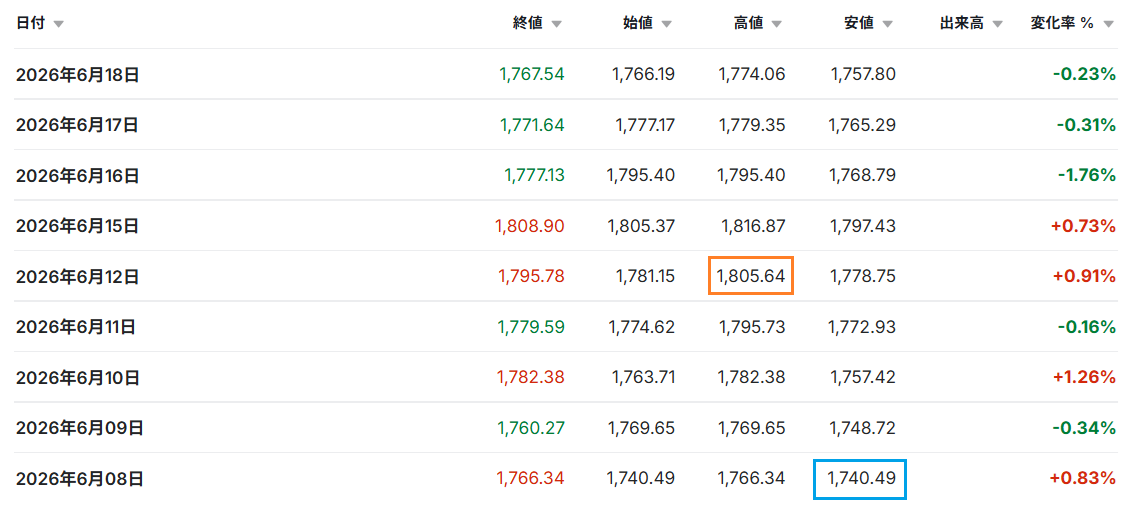Click highlighted low value 1,740.49

tap(861, 479)
